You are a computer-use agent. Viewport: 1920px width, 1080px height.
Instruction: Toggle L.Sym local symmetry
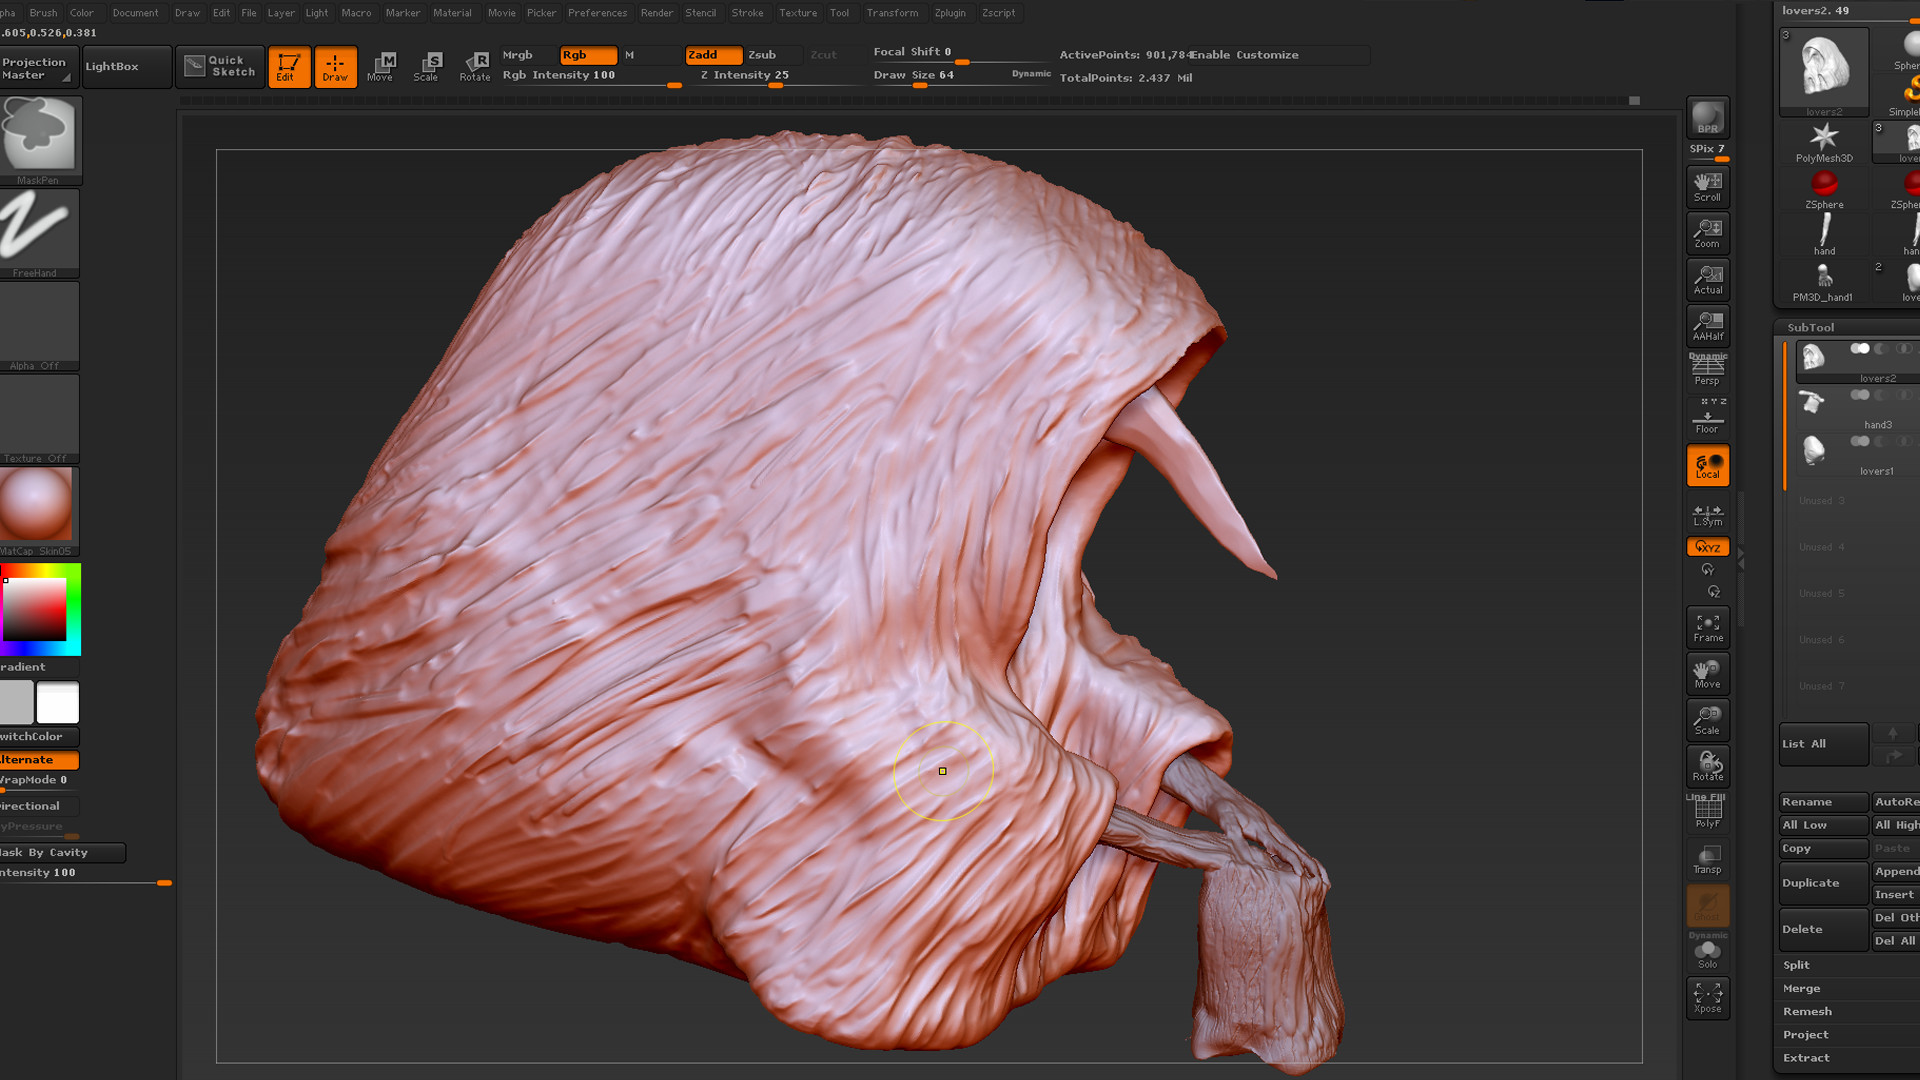1707,515
